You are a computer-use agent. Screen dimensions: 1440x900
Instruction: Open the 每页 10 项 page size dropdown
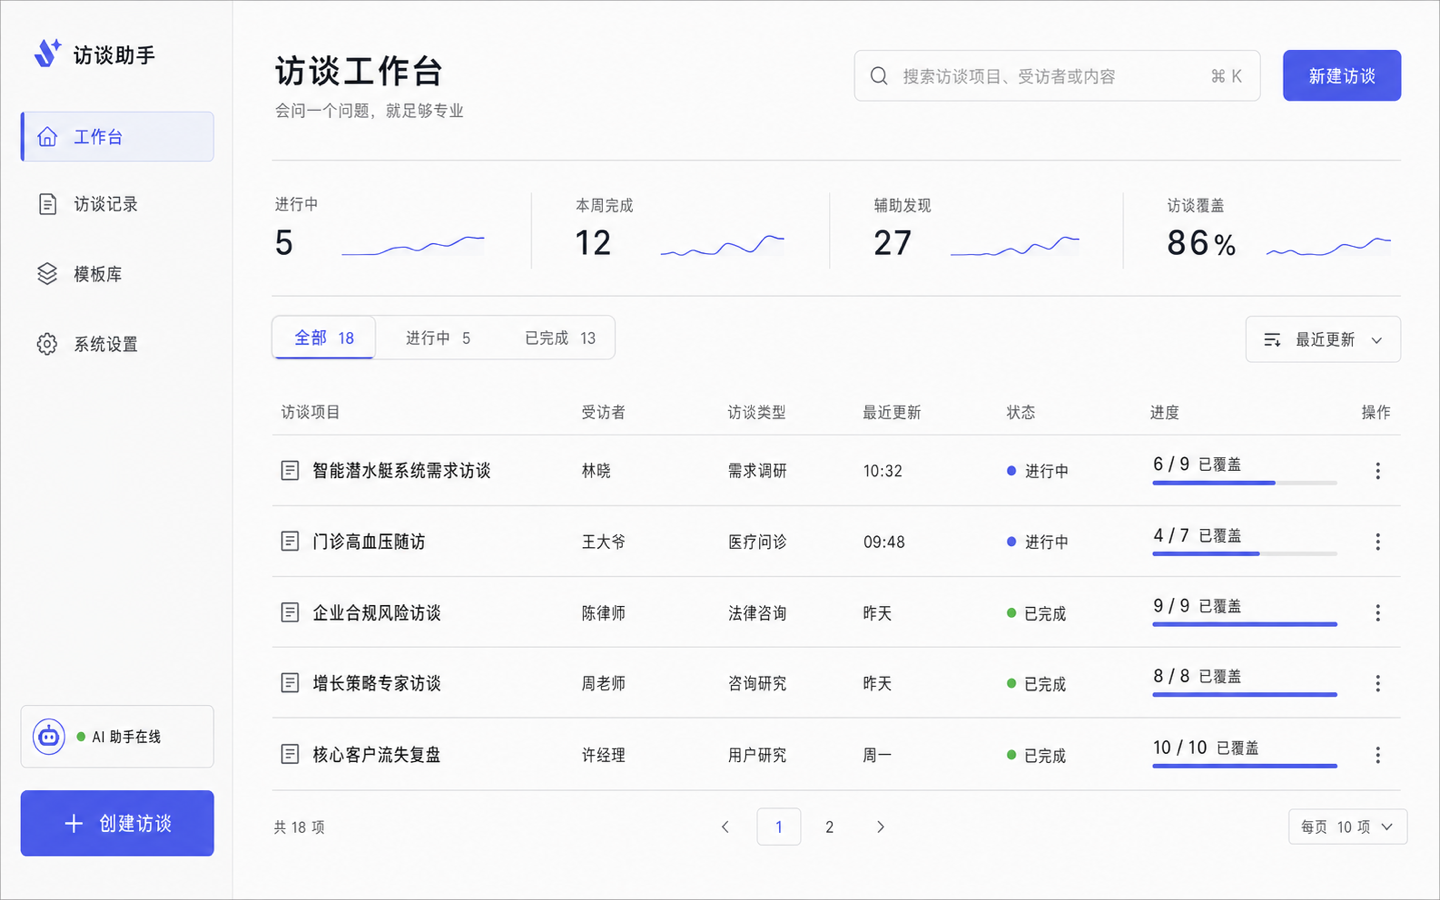coord(1347,827)
